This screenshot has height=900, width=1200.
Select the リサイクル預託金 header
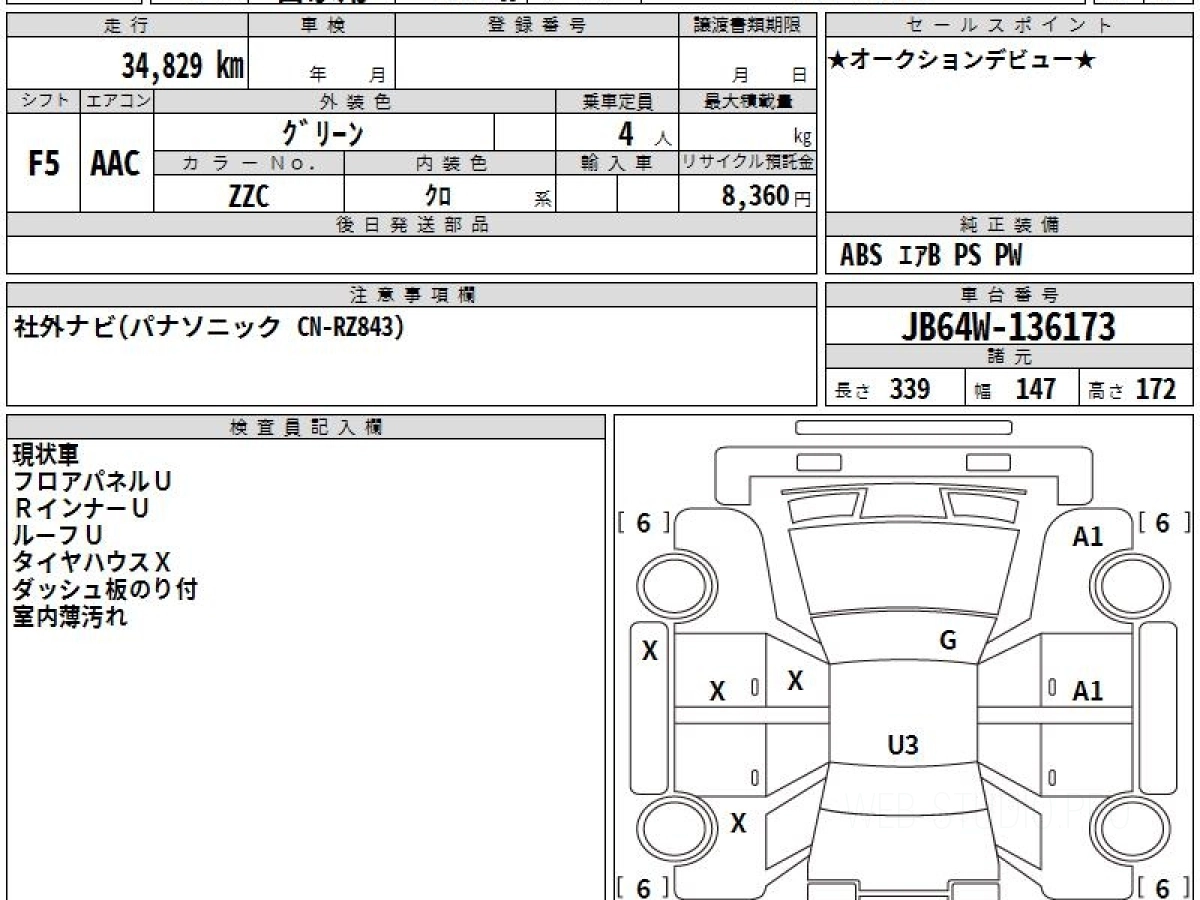pos(747,163)
